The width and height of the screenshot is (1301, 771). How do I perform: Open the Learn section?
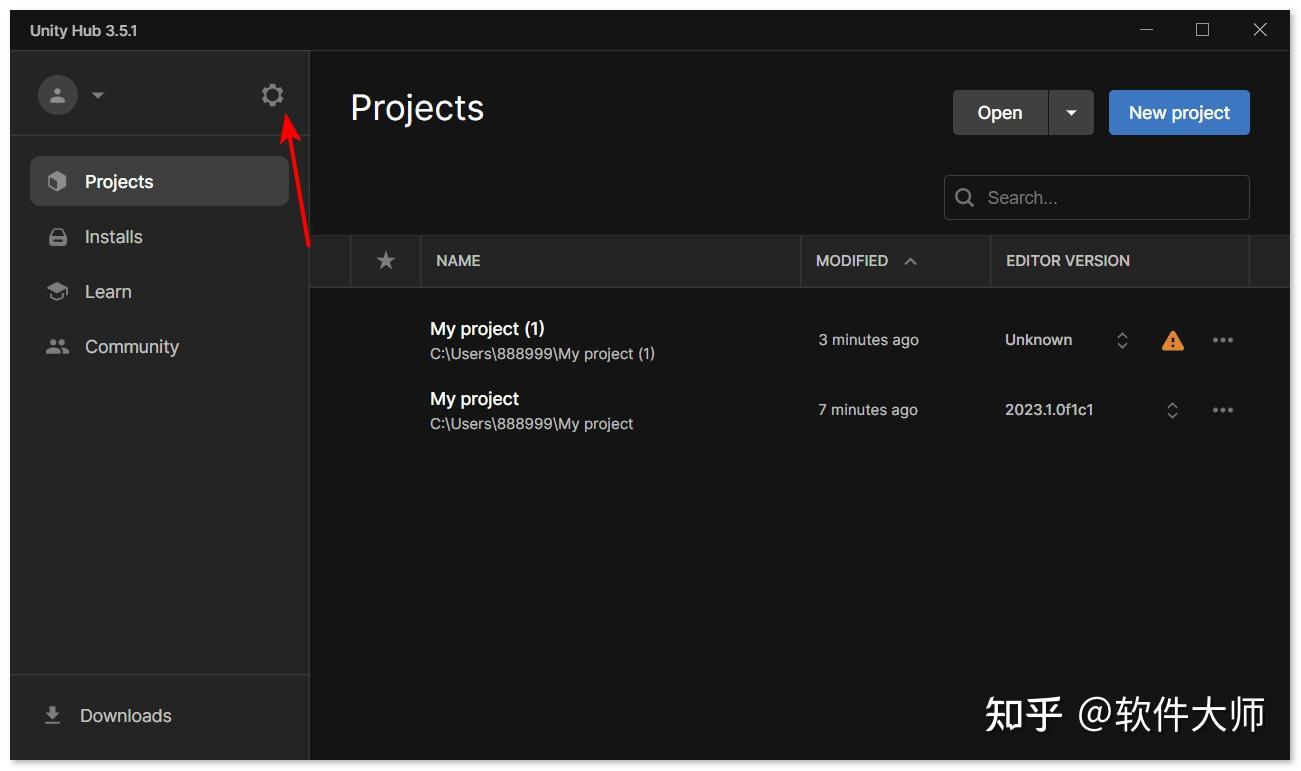pos(106,291)
